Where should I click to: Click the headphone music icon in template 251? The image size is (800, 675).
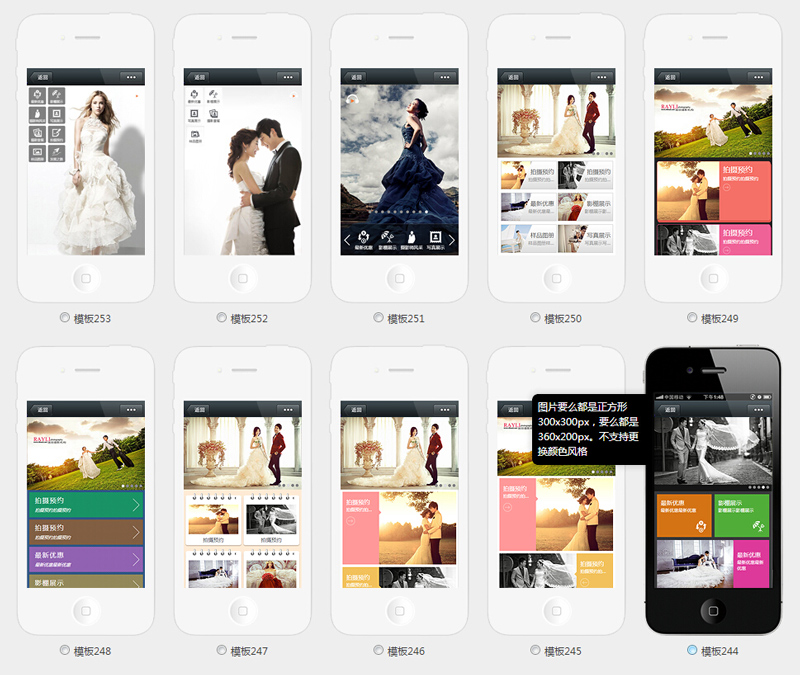point(352,99)
